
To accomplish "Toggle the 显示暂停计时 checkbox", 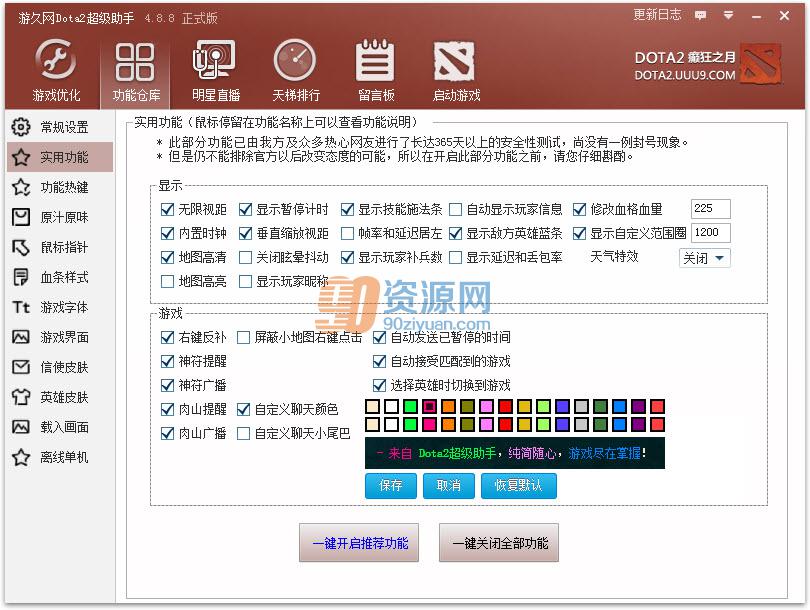I will coord(245,209).
